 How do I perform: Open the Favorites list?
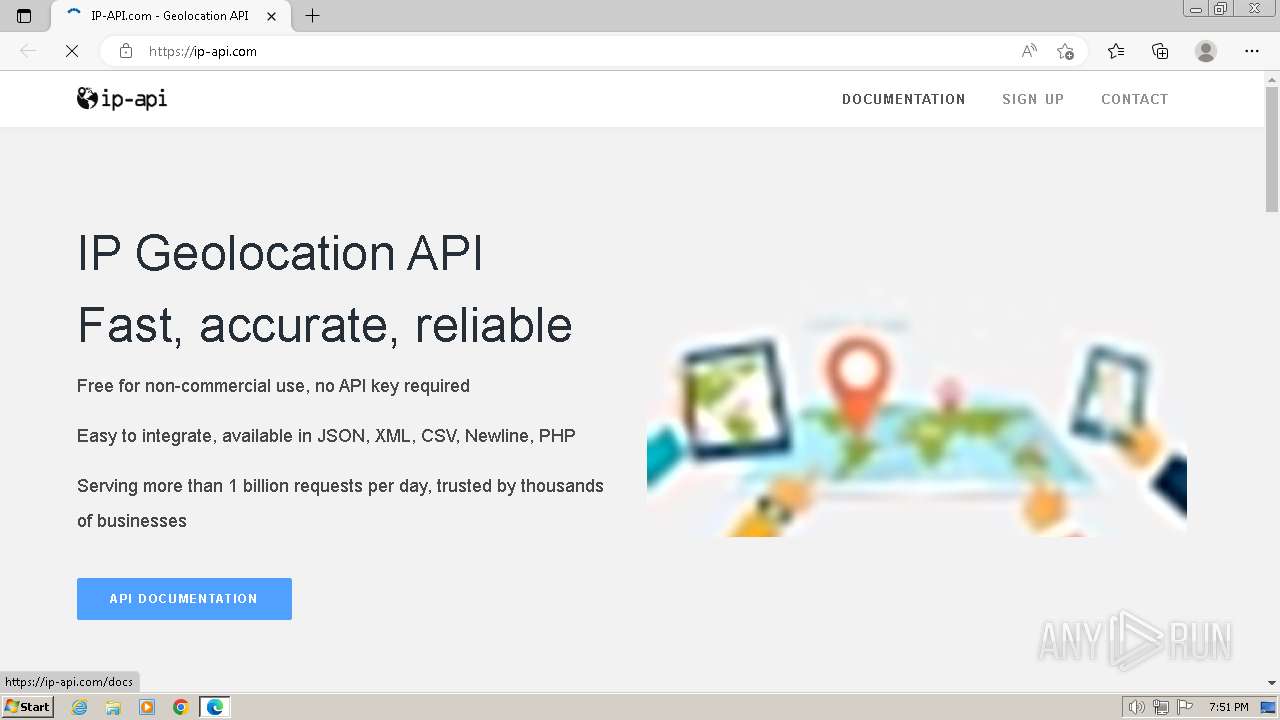tap(1116, 51)
